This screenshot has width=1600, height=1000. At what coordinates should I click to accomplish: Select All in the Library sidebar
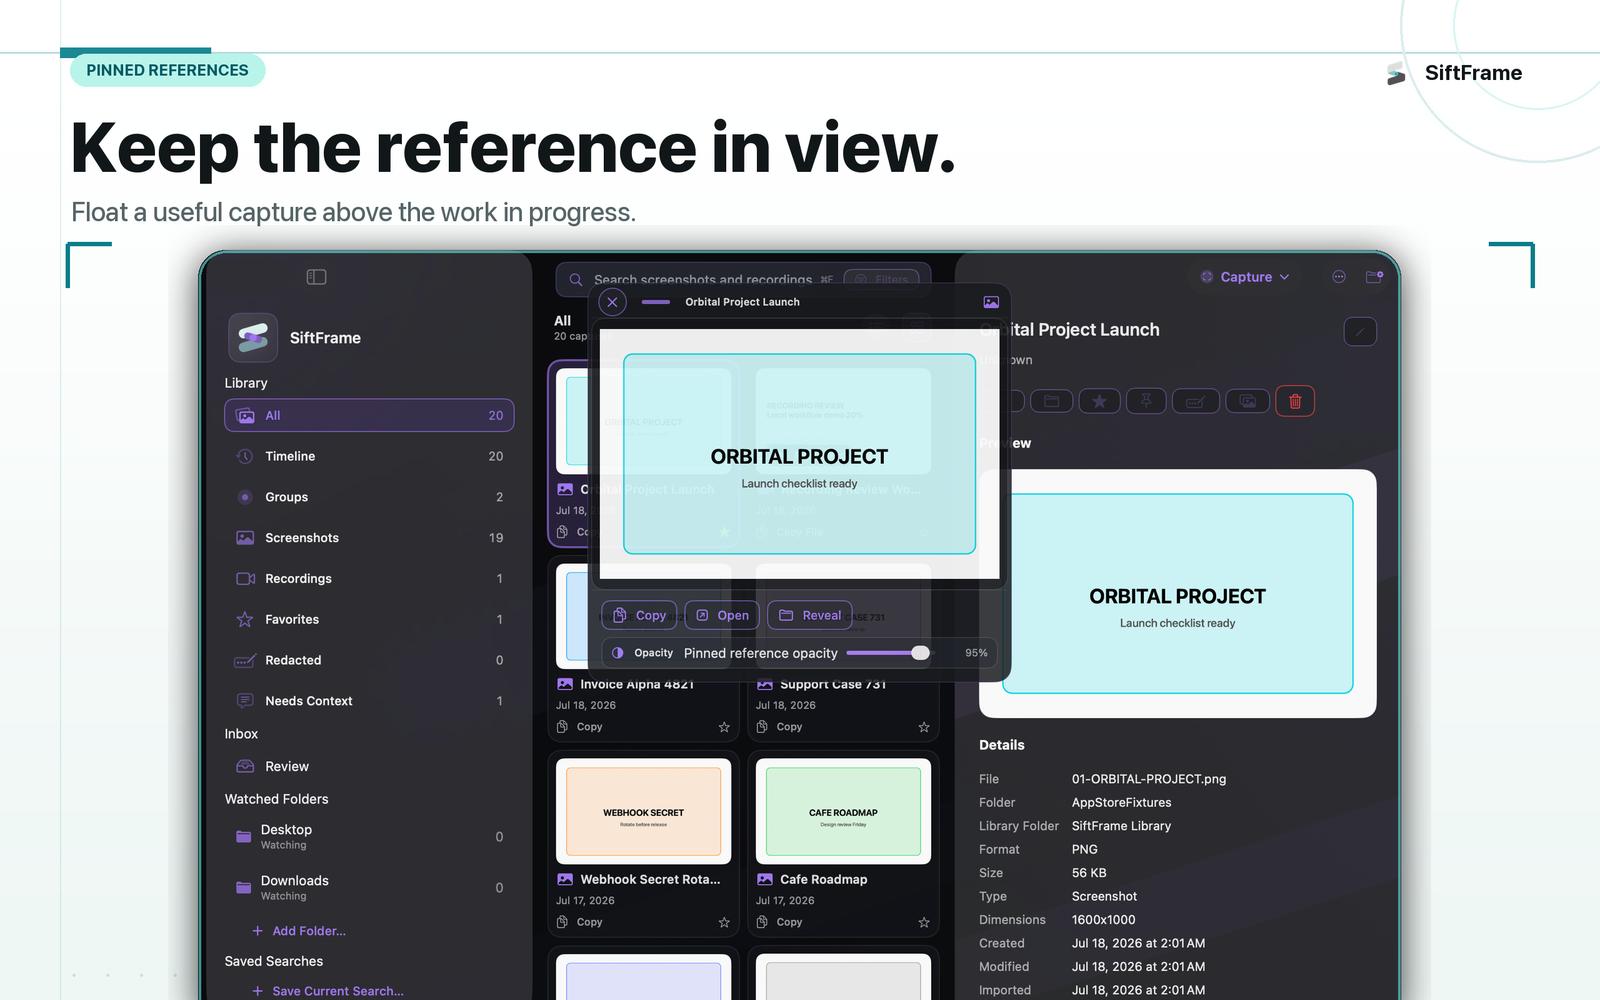tap(369, 416)
